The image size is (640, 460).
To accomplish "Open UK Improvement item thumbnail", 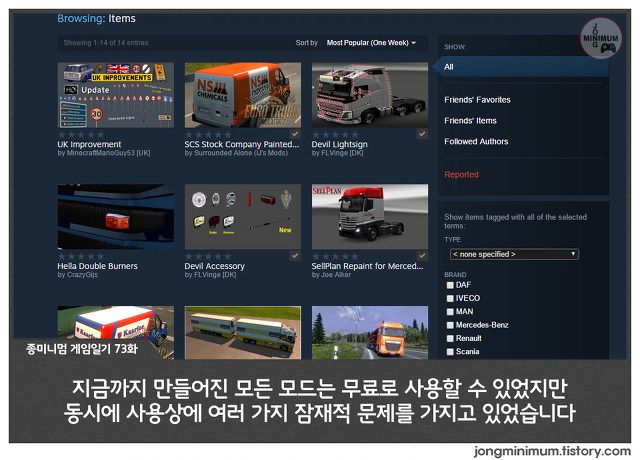I will tap(116, 95).
